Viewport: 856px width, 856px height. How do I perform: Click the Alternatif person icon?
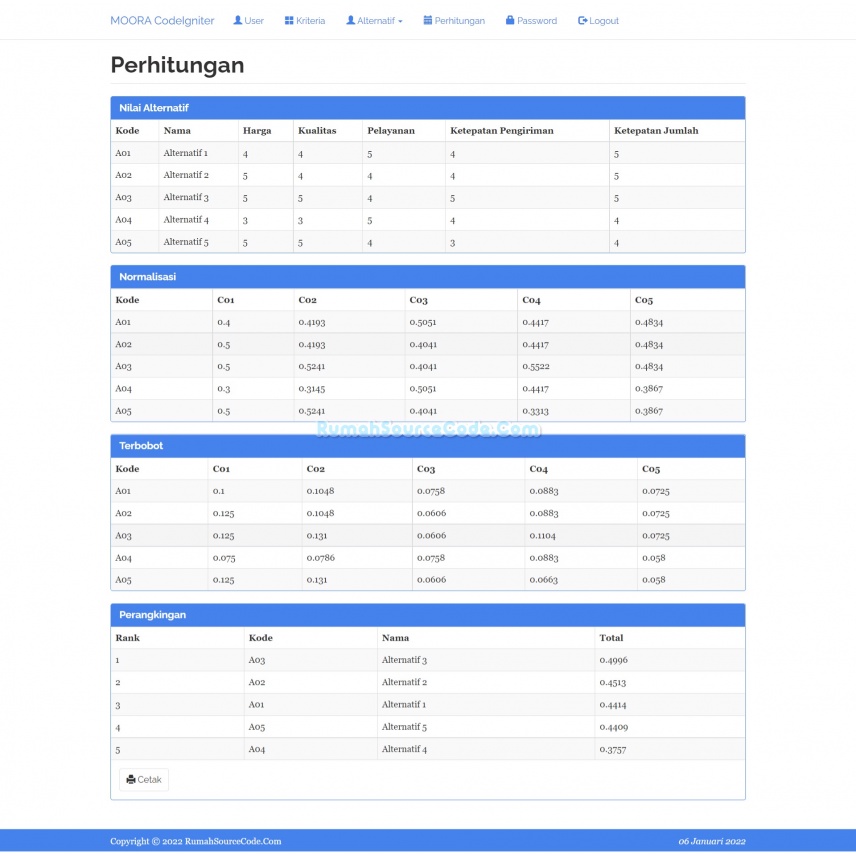tap(352, 20)
